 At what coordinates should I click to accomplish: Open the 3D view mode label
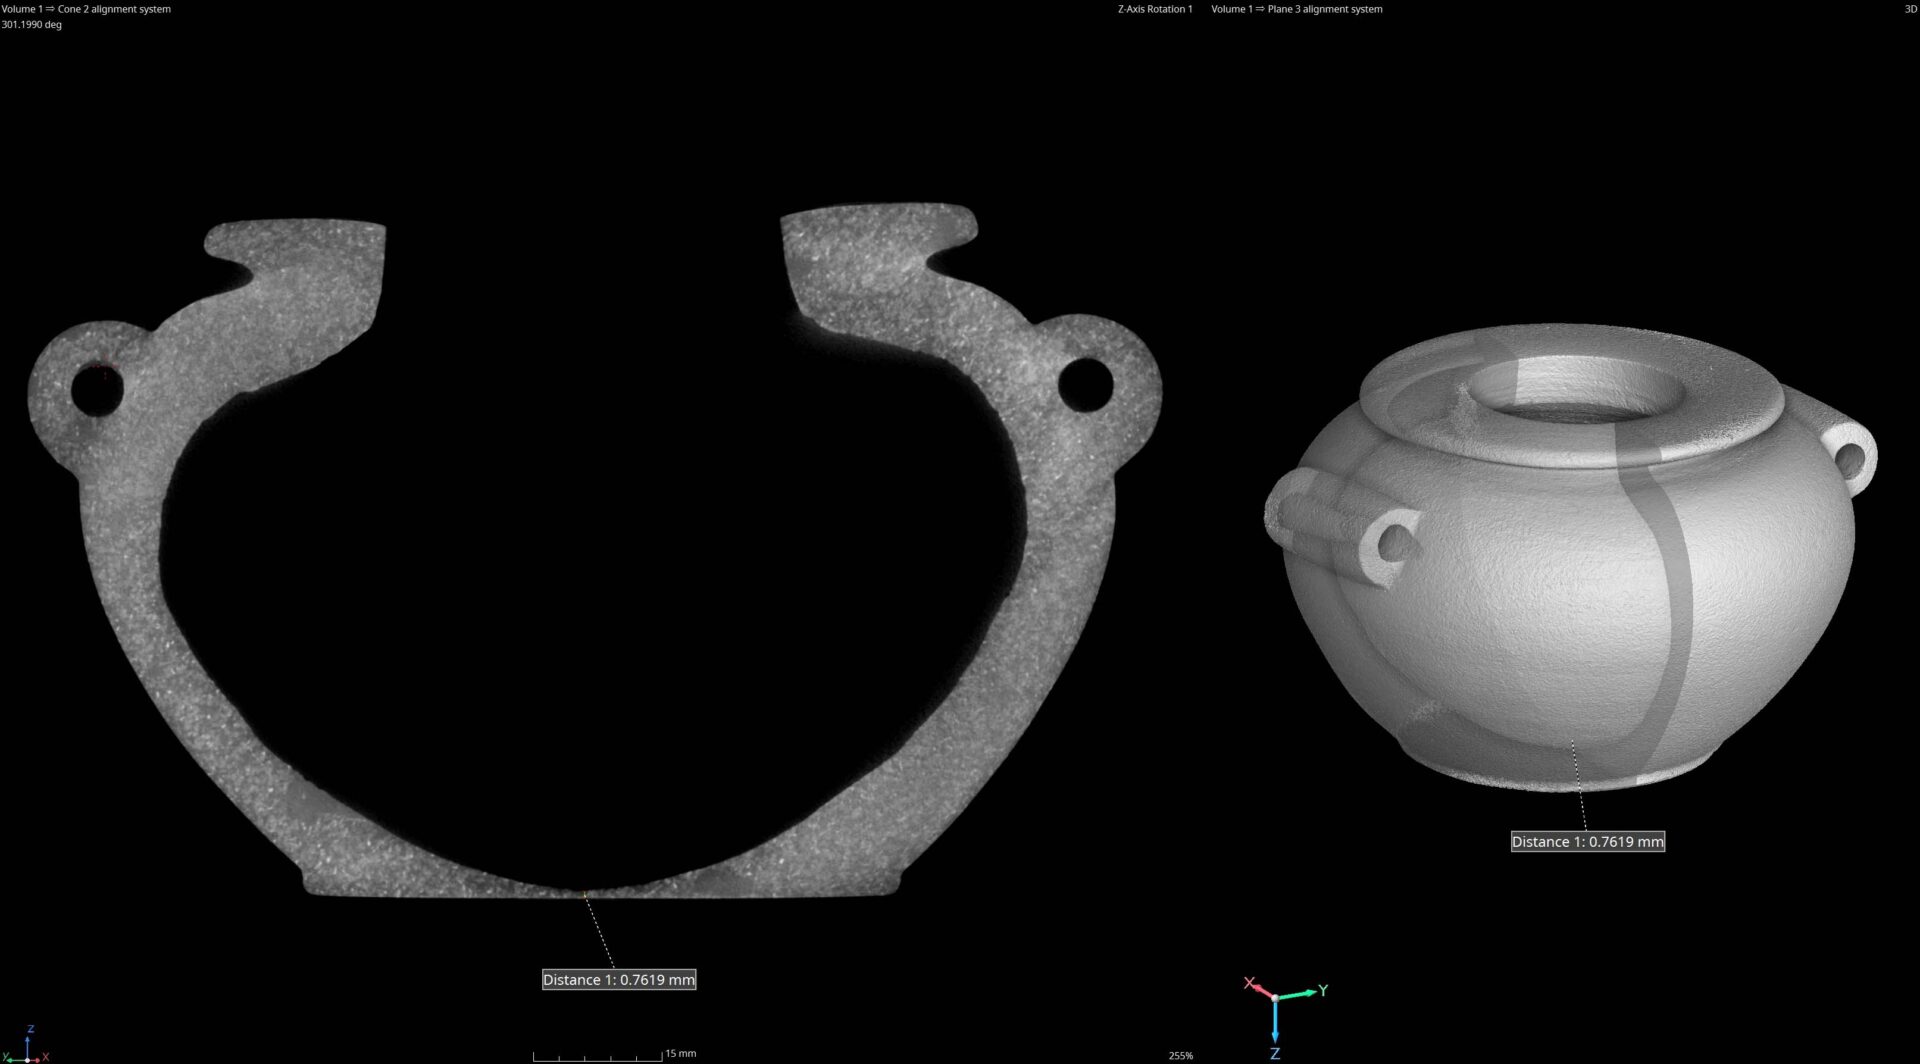(x=1910, y=9)
